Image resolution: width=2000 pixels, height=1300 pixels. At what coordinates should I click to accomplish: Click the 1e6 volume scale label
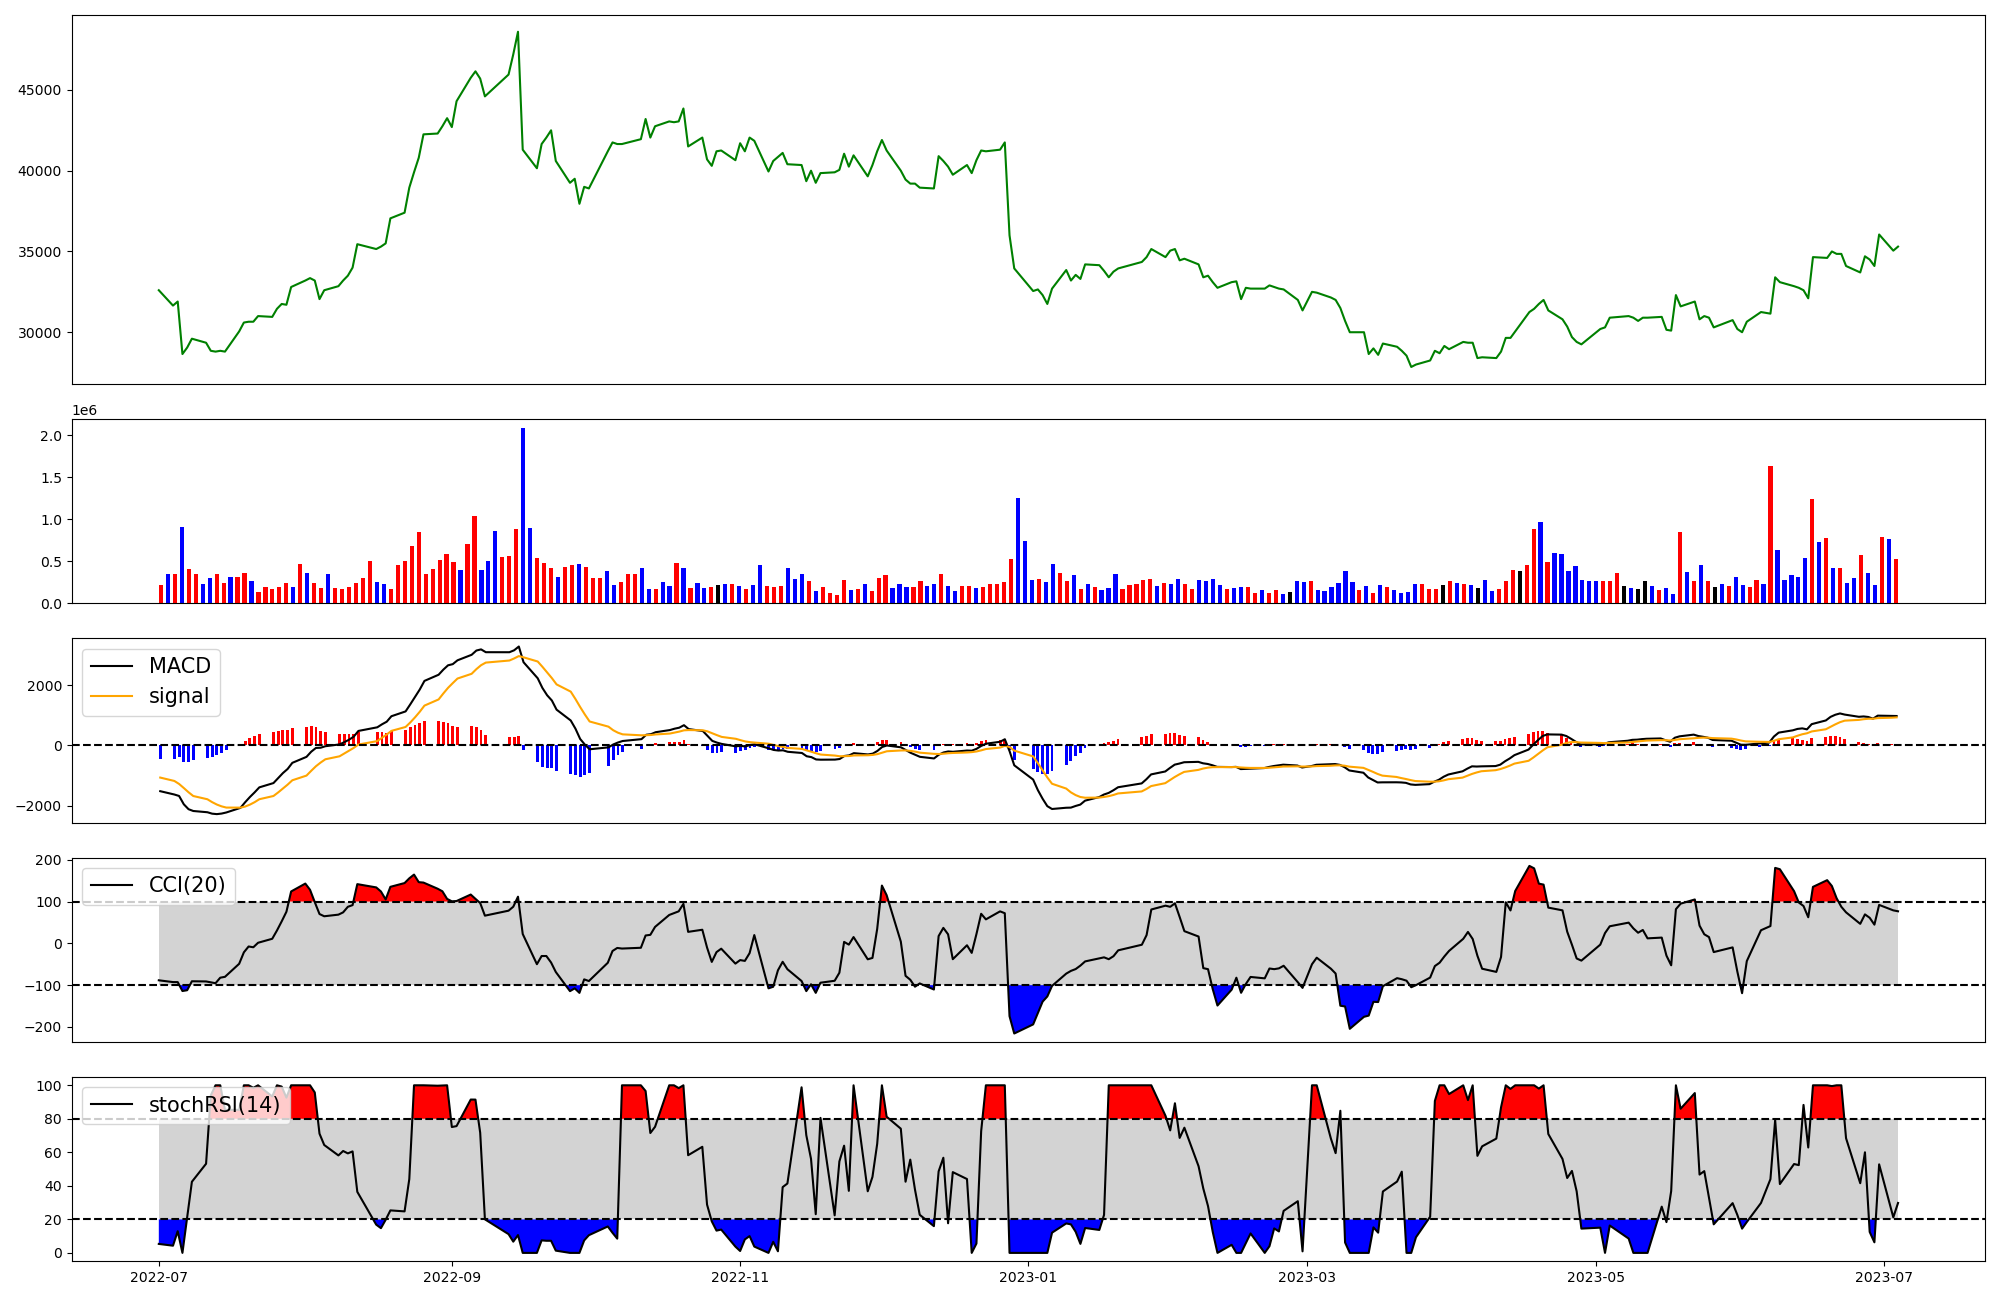pos(84,411)
